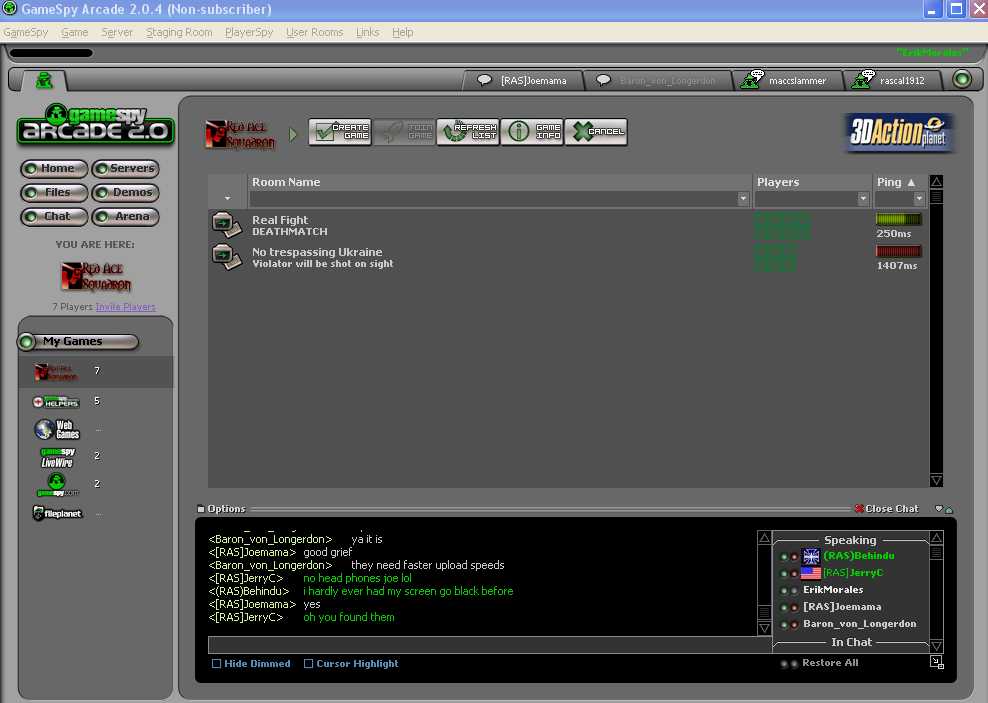Click the expand chat window icon
The width and height of the screenshot is (988, 703).
click(x=936, y=662)
